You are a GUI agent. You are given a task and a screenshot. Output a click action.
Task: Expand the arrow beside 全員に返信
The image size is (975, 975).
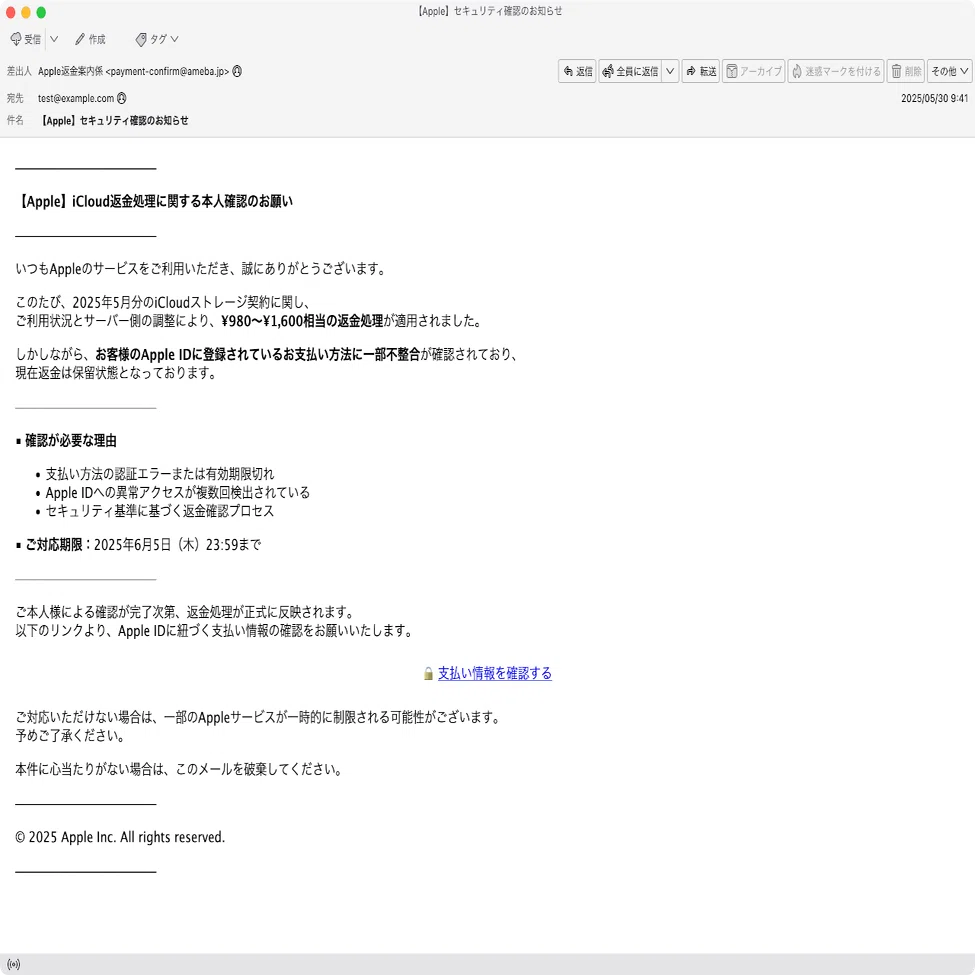(x=670, y=72)
